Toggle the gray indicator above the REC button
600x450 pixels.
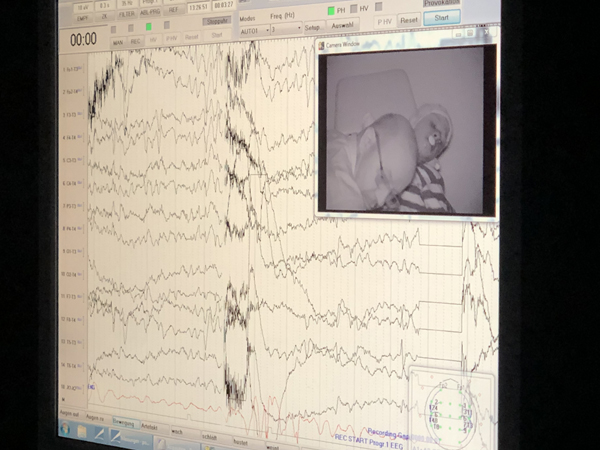(x=131, y=28)
